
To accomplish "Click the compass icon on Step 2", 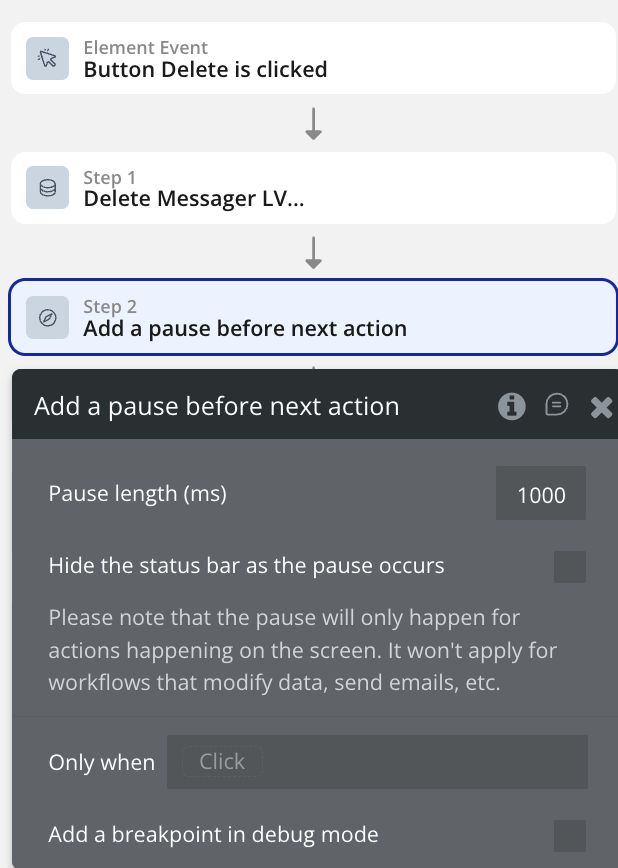I will point(47,318).
